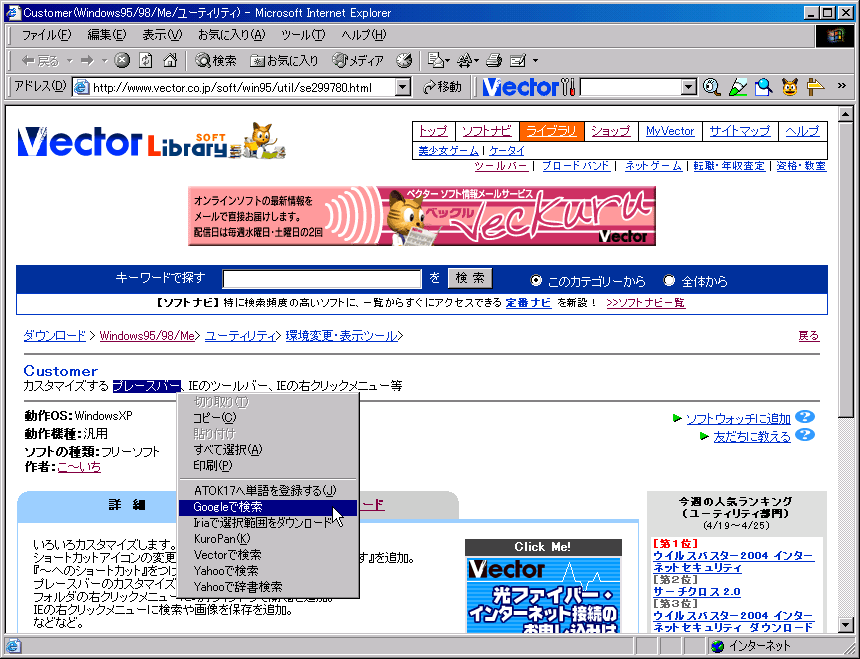Follow the 友だちに教える link

pyautogui.click(x=752, y=437)
